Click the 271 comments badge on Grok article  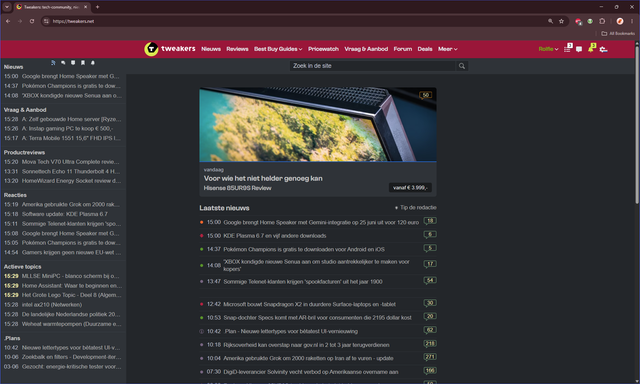pyautogui.click(x=430, y=357)
